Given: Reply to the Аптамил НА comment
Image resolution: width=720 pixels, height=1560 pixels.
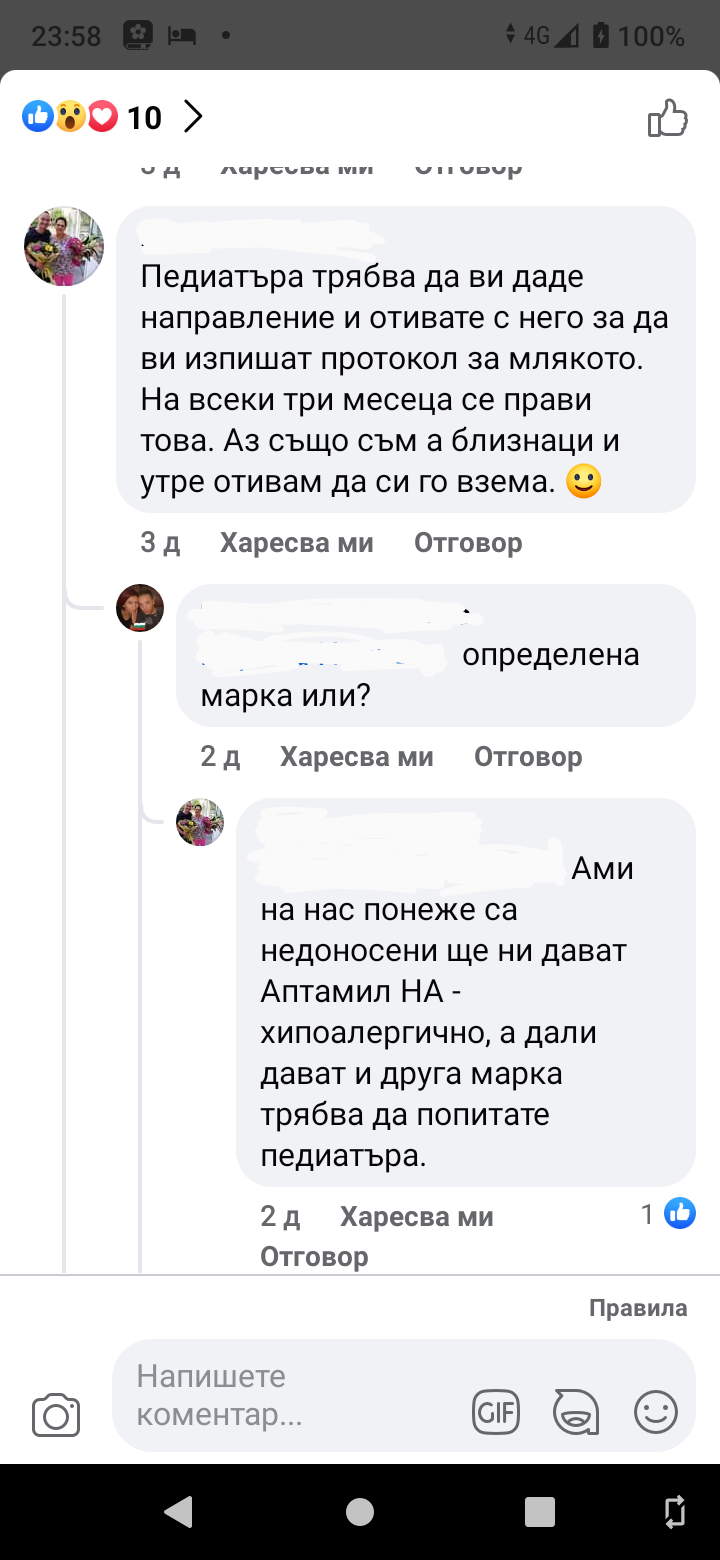Looking at the screenshot, I should (314, 1256).
